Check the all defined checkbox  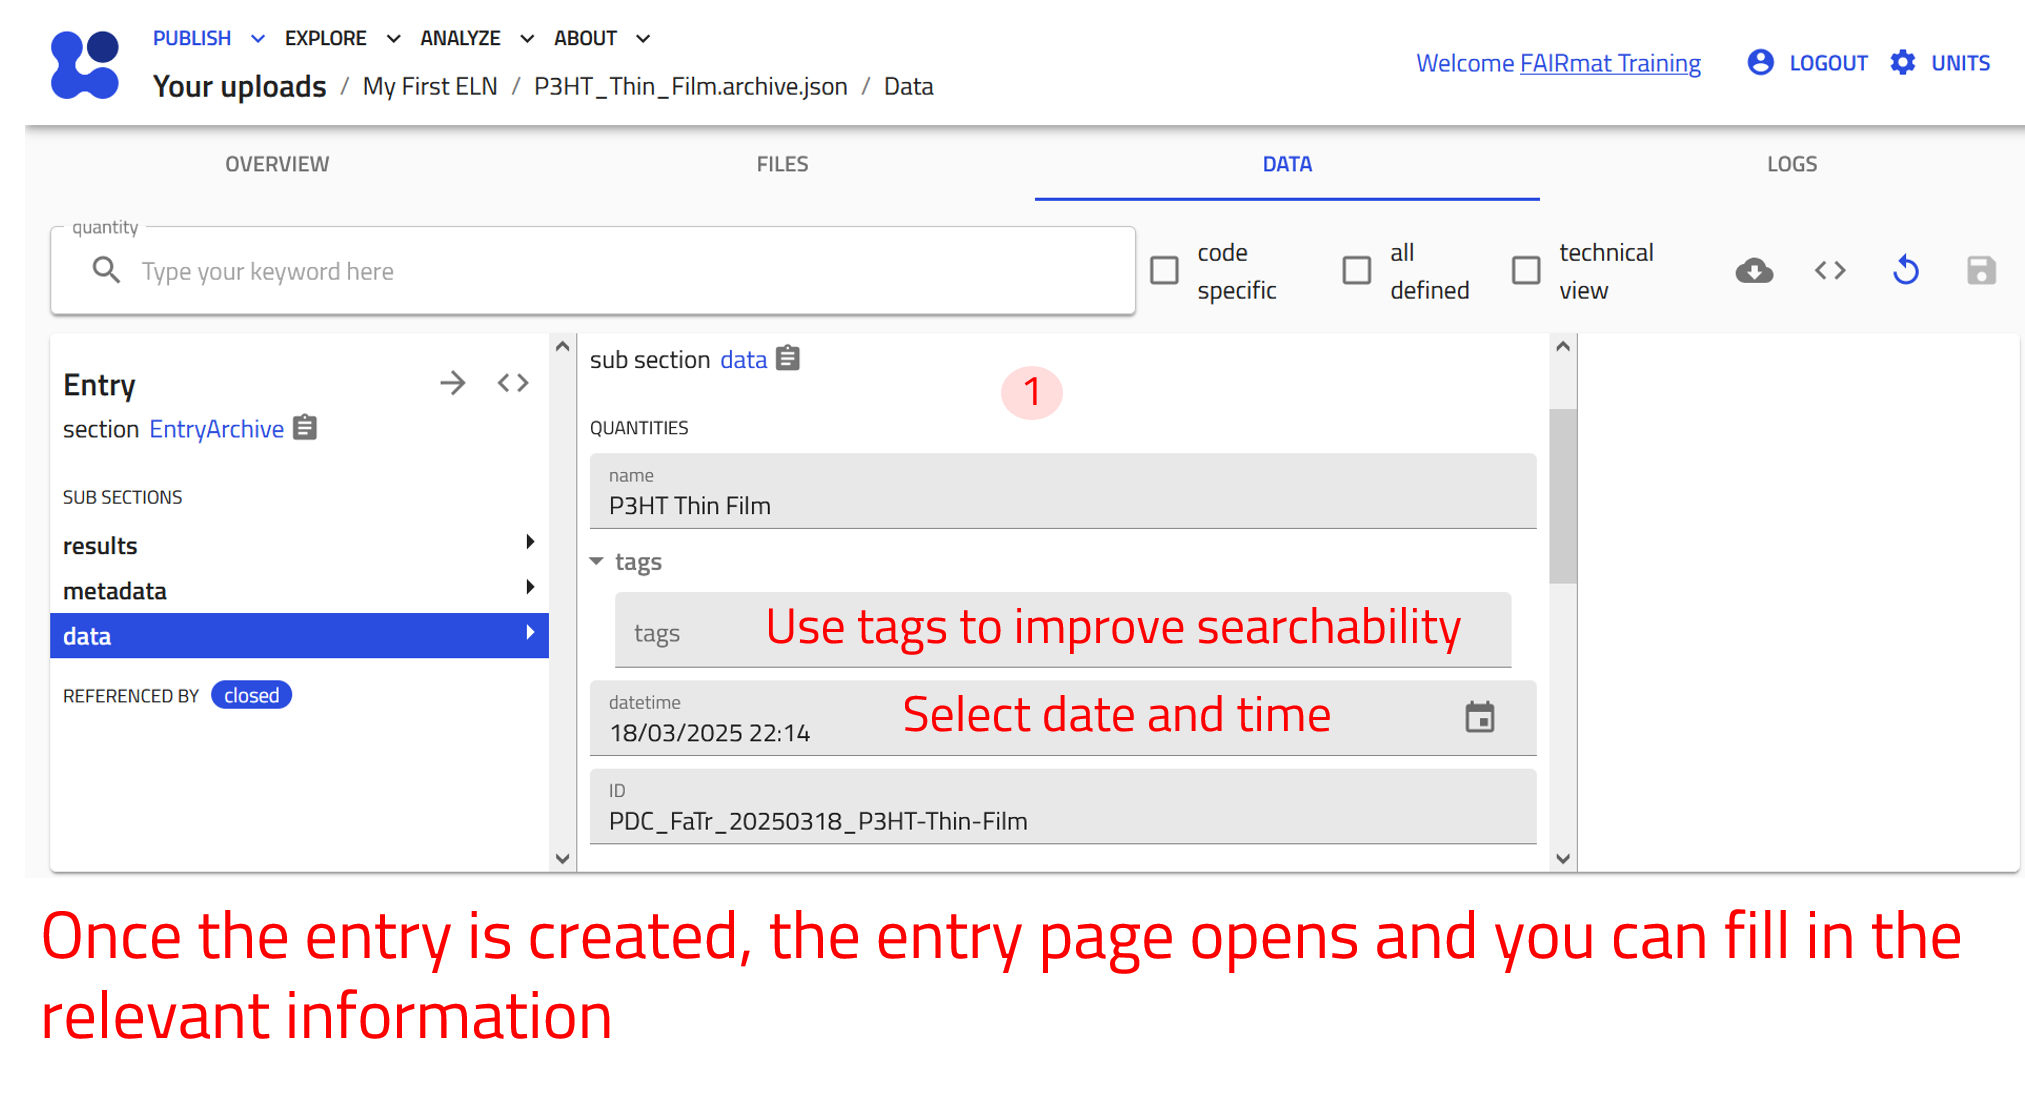coord(1356,271)
